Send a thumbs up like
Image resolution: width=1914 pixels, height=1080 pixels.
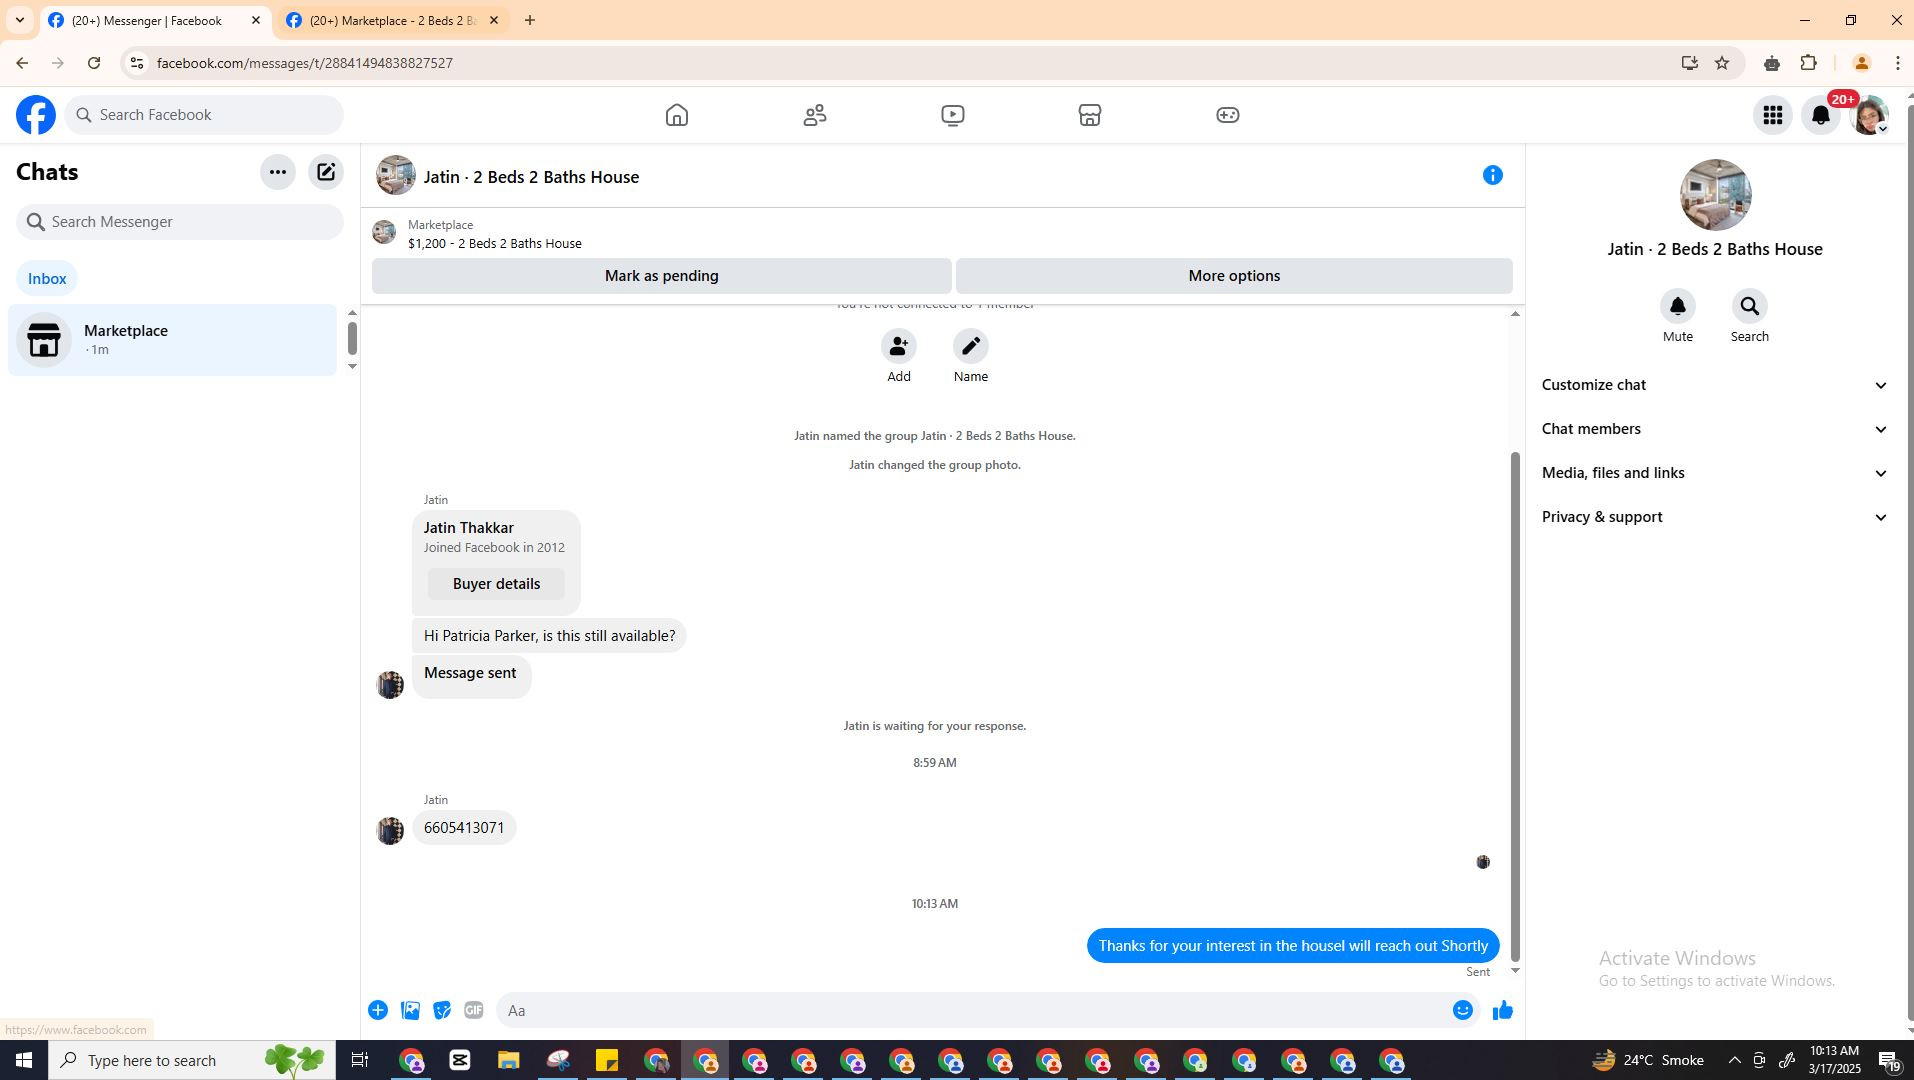tap(1503, 1010)
